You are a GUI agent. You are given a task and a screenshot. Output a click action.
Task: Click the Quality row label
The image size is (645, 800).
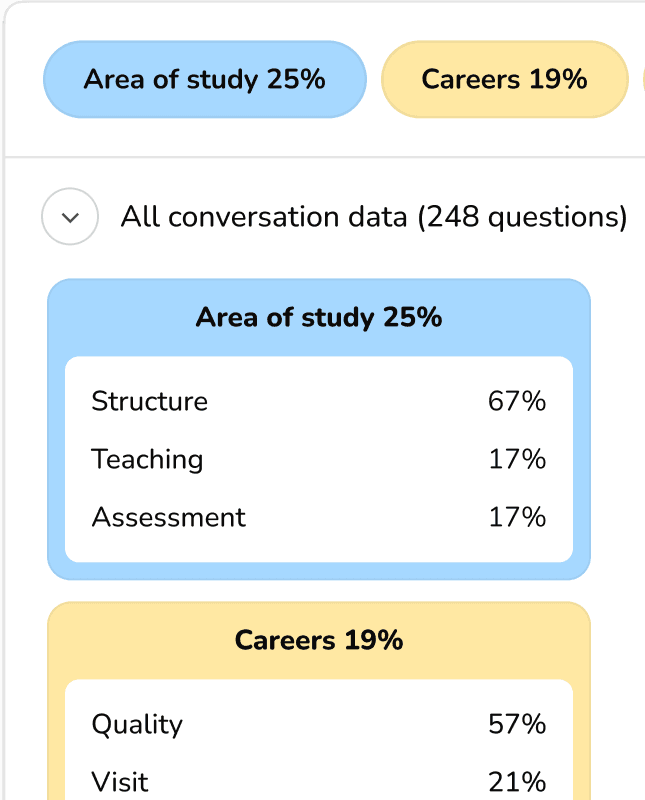pos(137,725)
